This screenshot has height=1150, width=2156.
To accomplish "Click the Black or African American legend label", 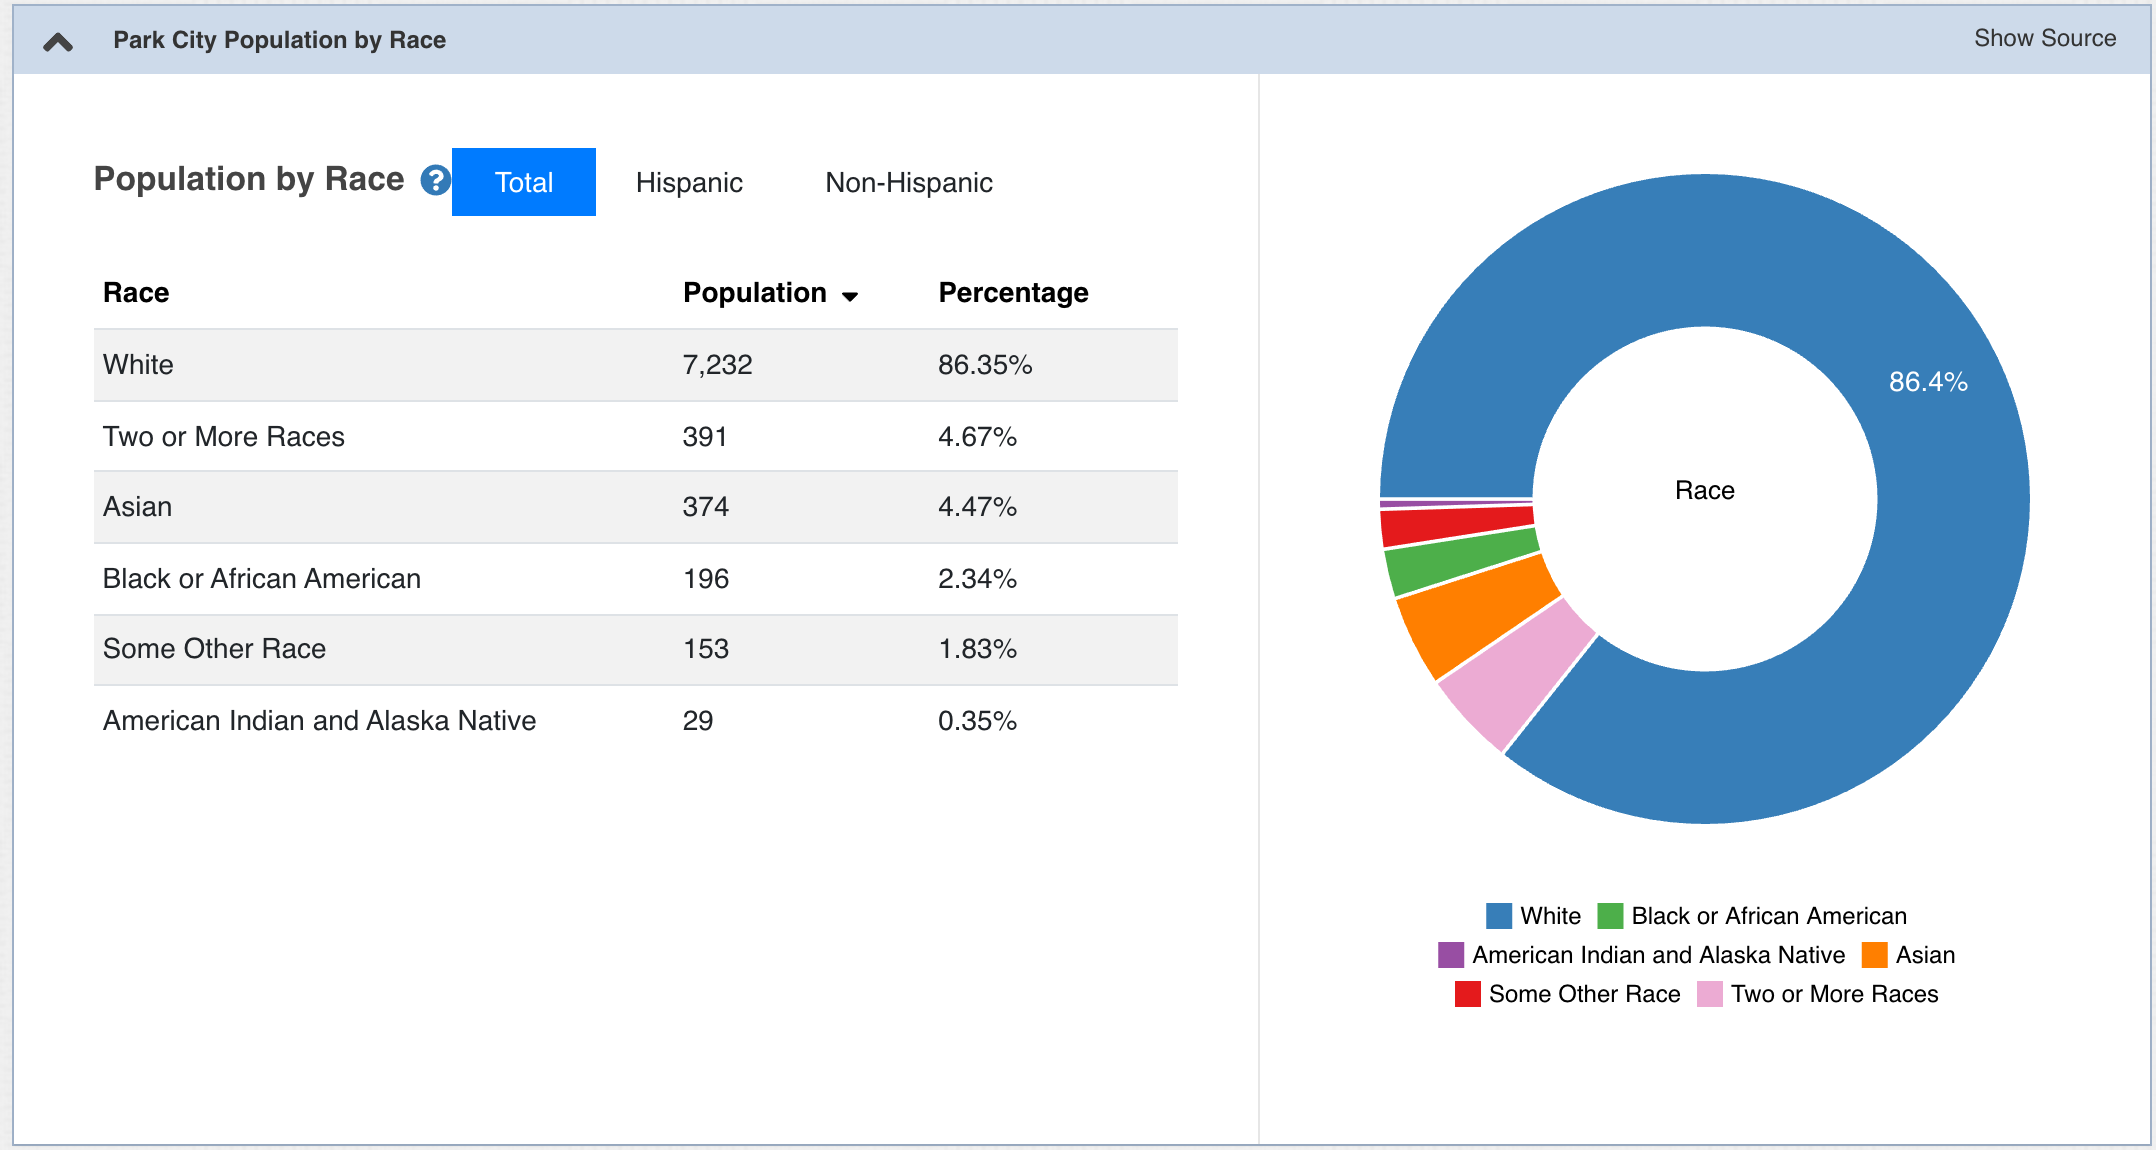I will 1769,916.
